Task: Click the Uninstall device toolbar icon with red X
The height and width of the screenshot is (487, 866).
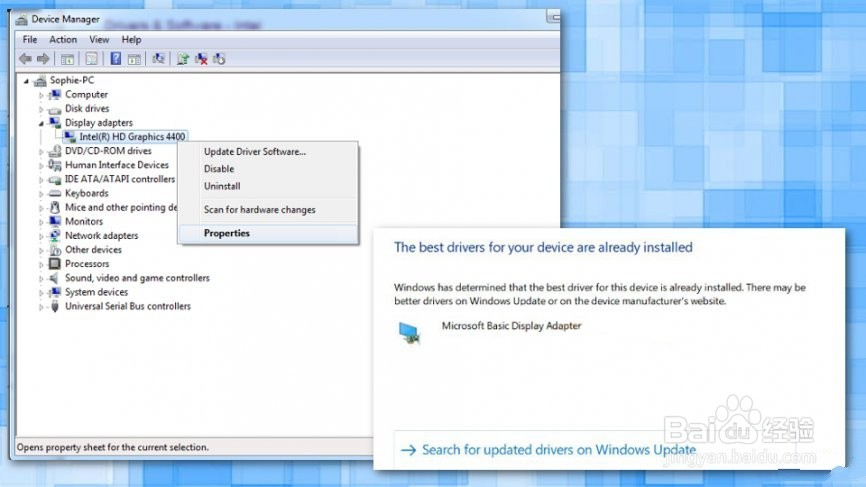Action: click(x=201, y=59)
